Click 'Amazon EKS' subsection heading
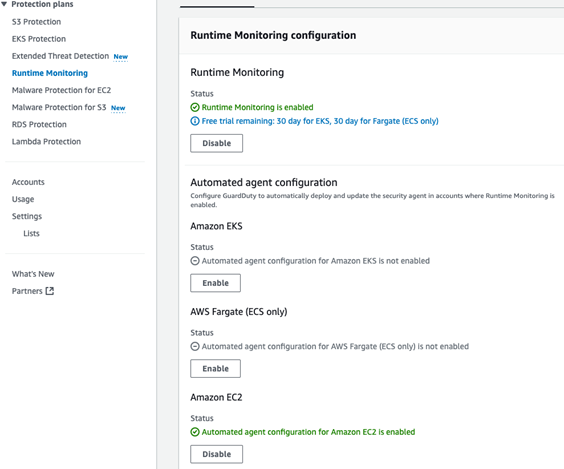Screen dimensions: 564x469 [217, 226]
